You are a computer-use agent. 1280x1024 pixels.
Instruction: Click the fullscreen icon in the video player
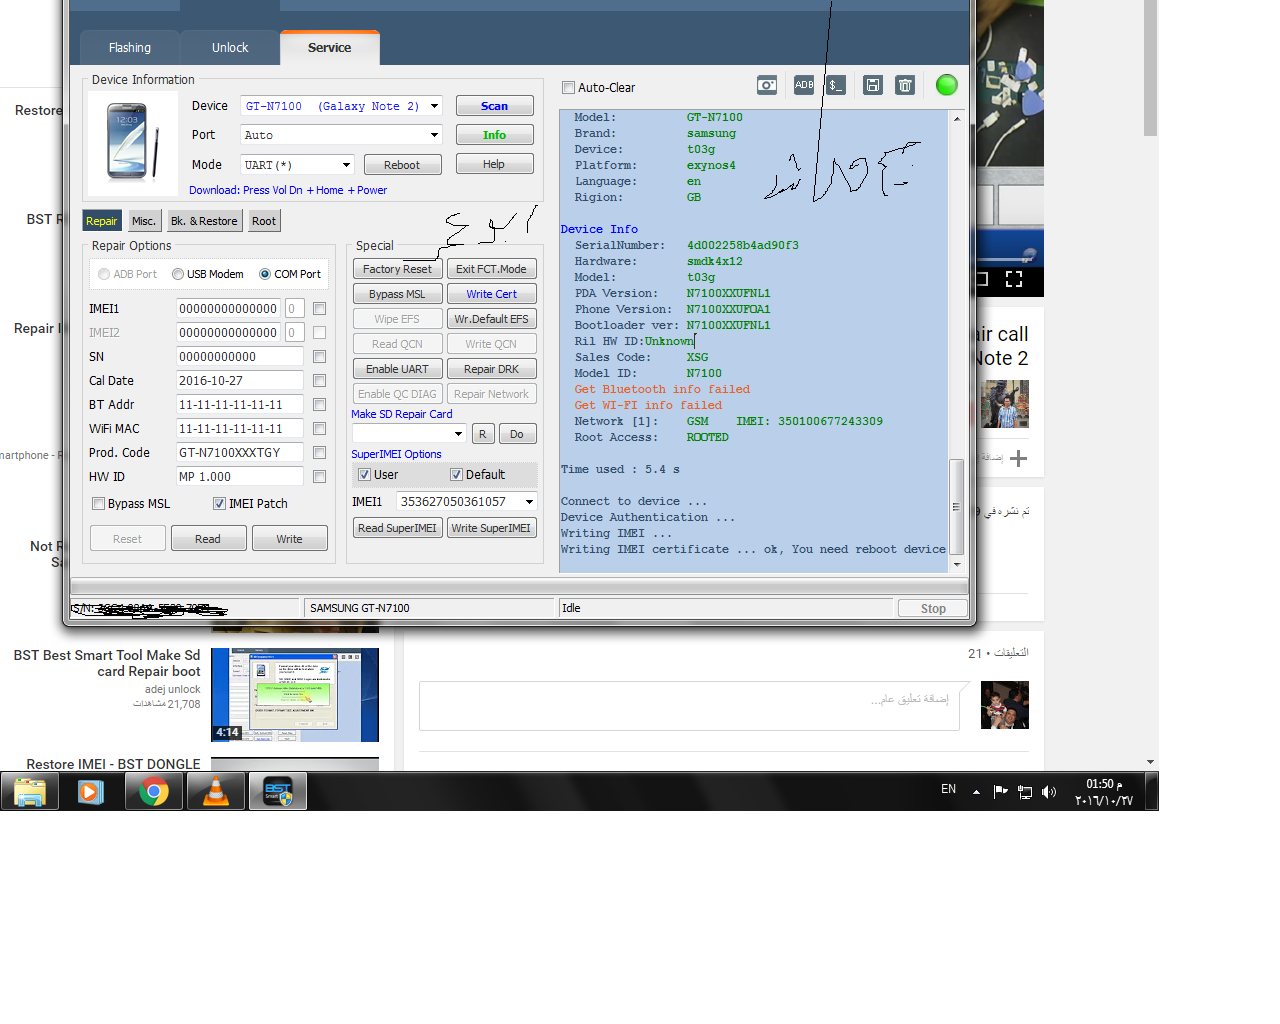1014,279
